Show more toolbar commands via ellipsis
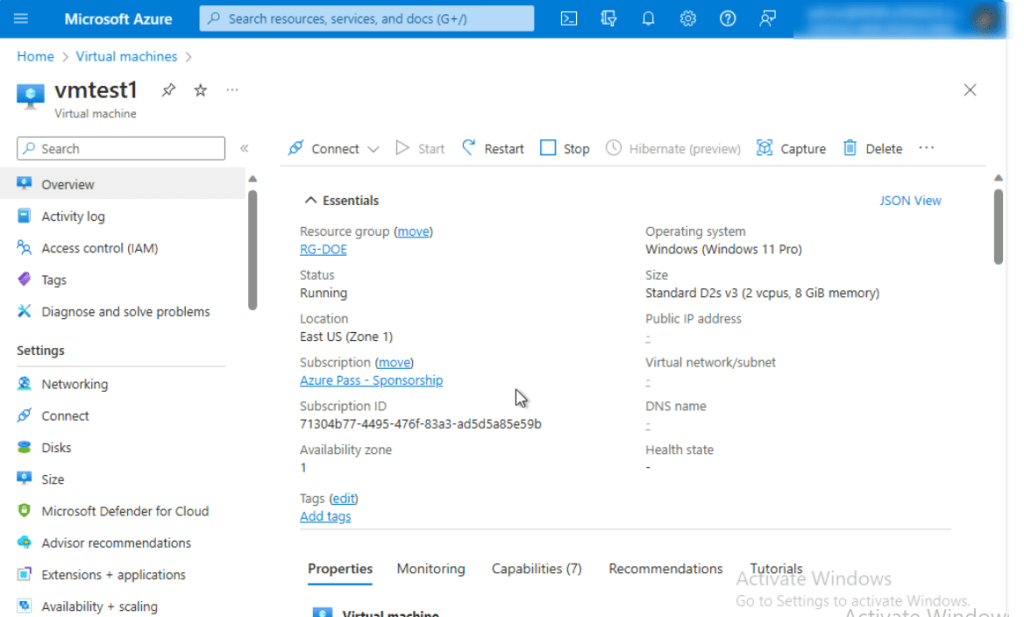 coord(926,148)
